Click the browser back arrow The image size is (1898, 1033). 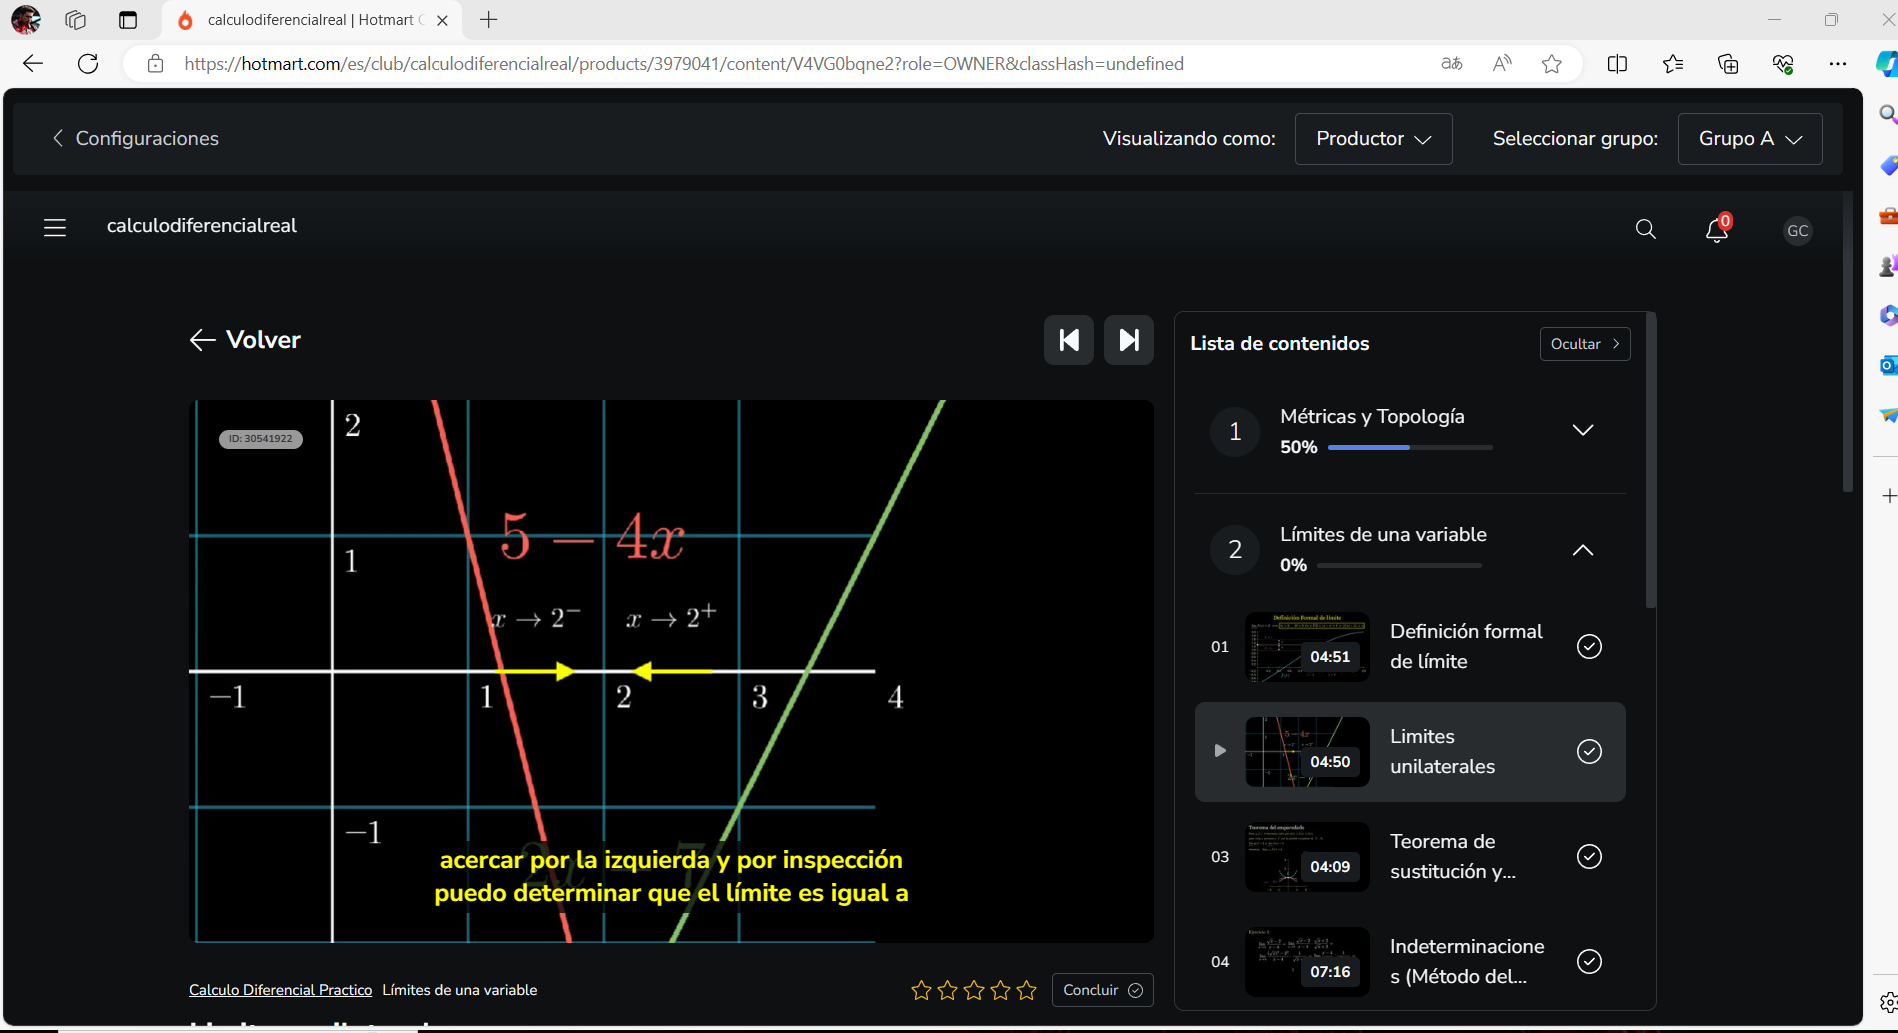(x=33, y=64)
